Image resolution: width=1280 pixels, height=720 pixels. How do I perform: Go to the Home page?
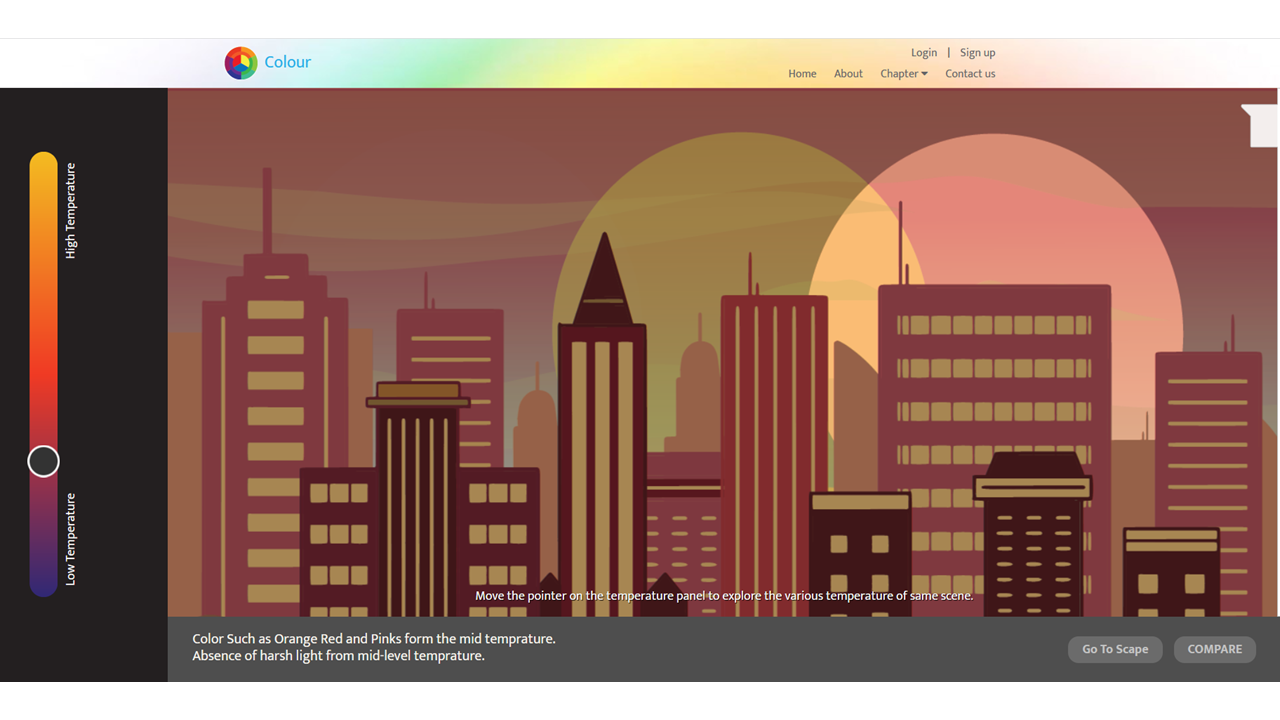[802, 74]
